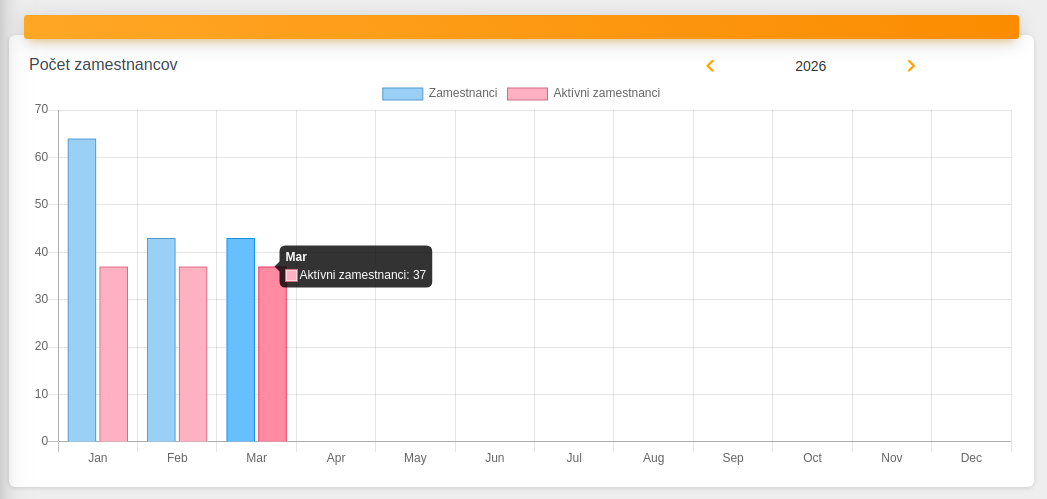Advance to next year with right chevron
This screenshot has height=499, width=1047.
[911, 65]
